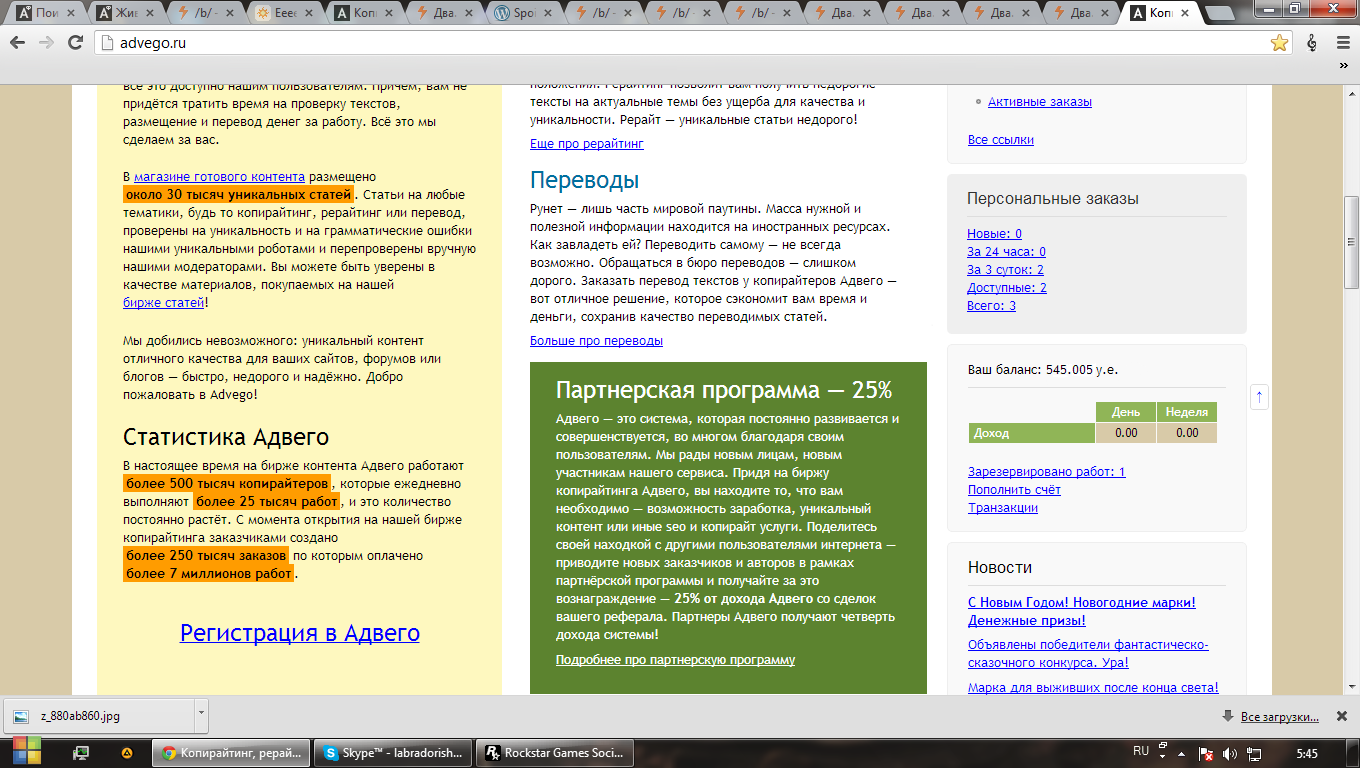Open the network tray icon
The image size is (1360, 768).
coord(1254,752)
